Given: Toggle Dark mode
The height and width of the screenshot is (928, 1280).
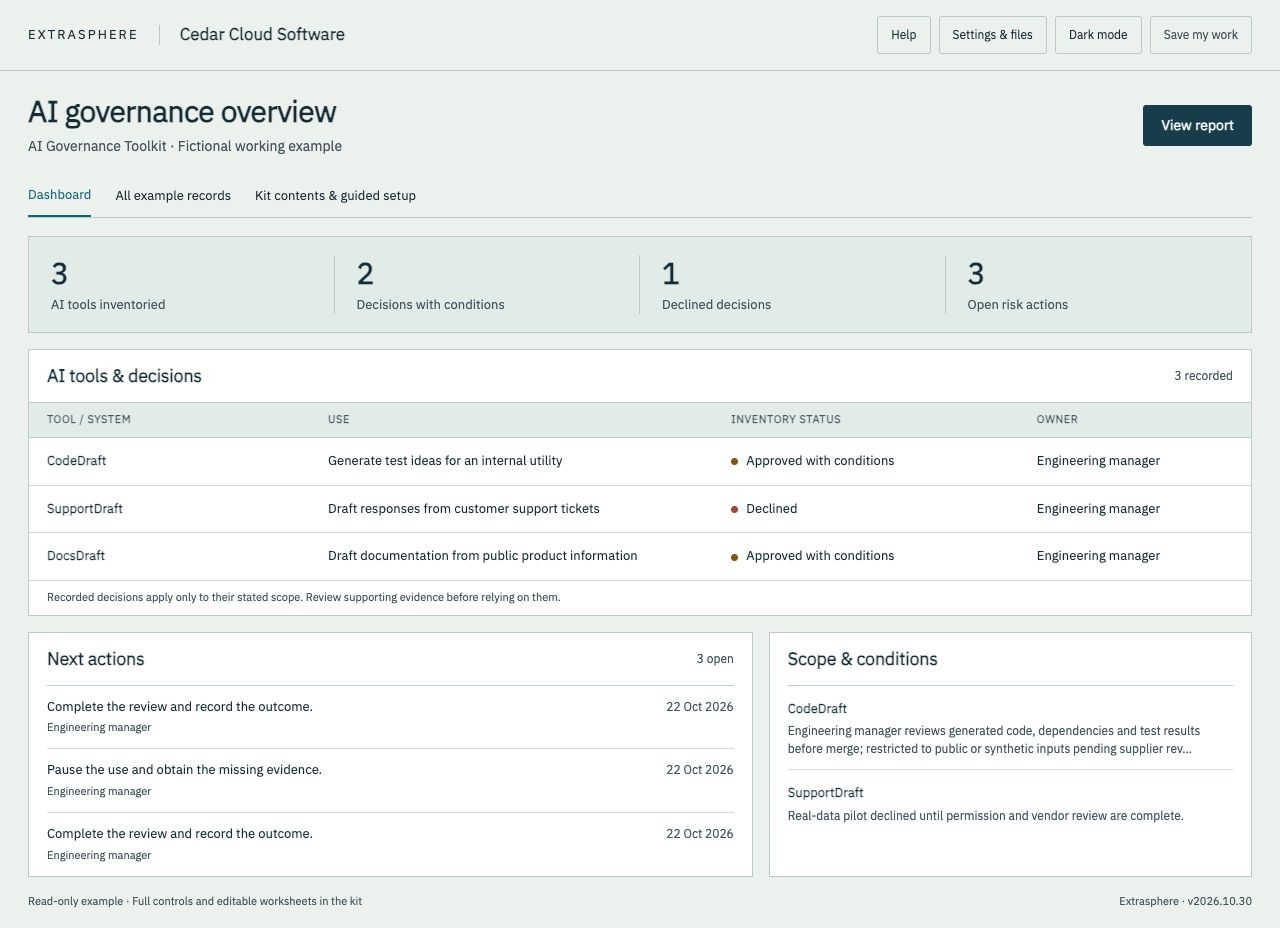Looking at the screenshot, I should click(1098, 35).
